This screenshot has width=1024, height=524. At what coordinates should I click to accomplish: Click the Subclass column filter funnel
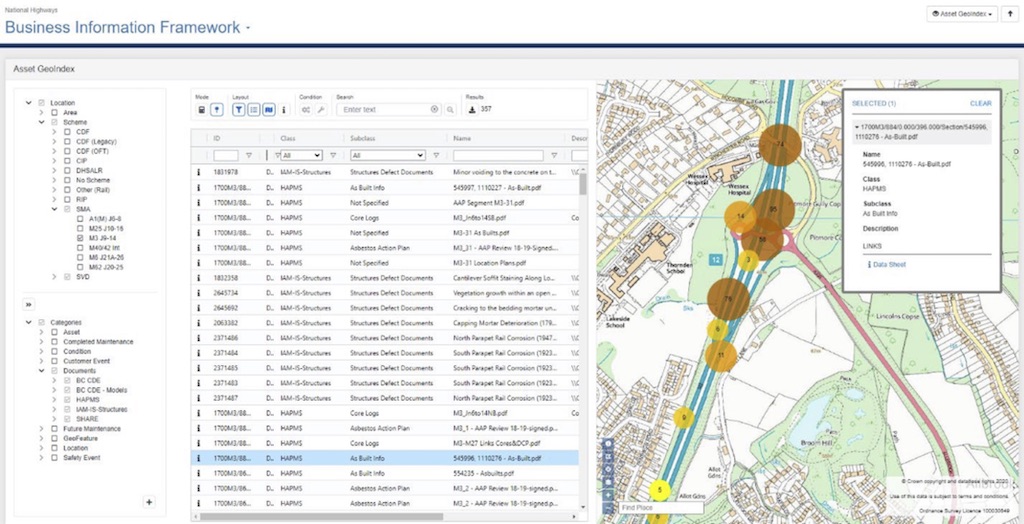[x=436, y=156]
